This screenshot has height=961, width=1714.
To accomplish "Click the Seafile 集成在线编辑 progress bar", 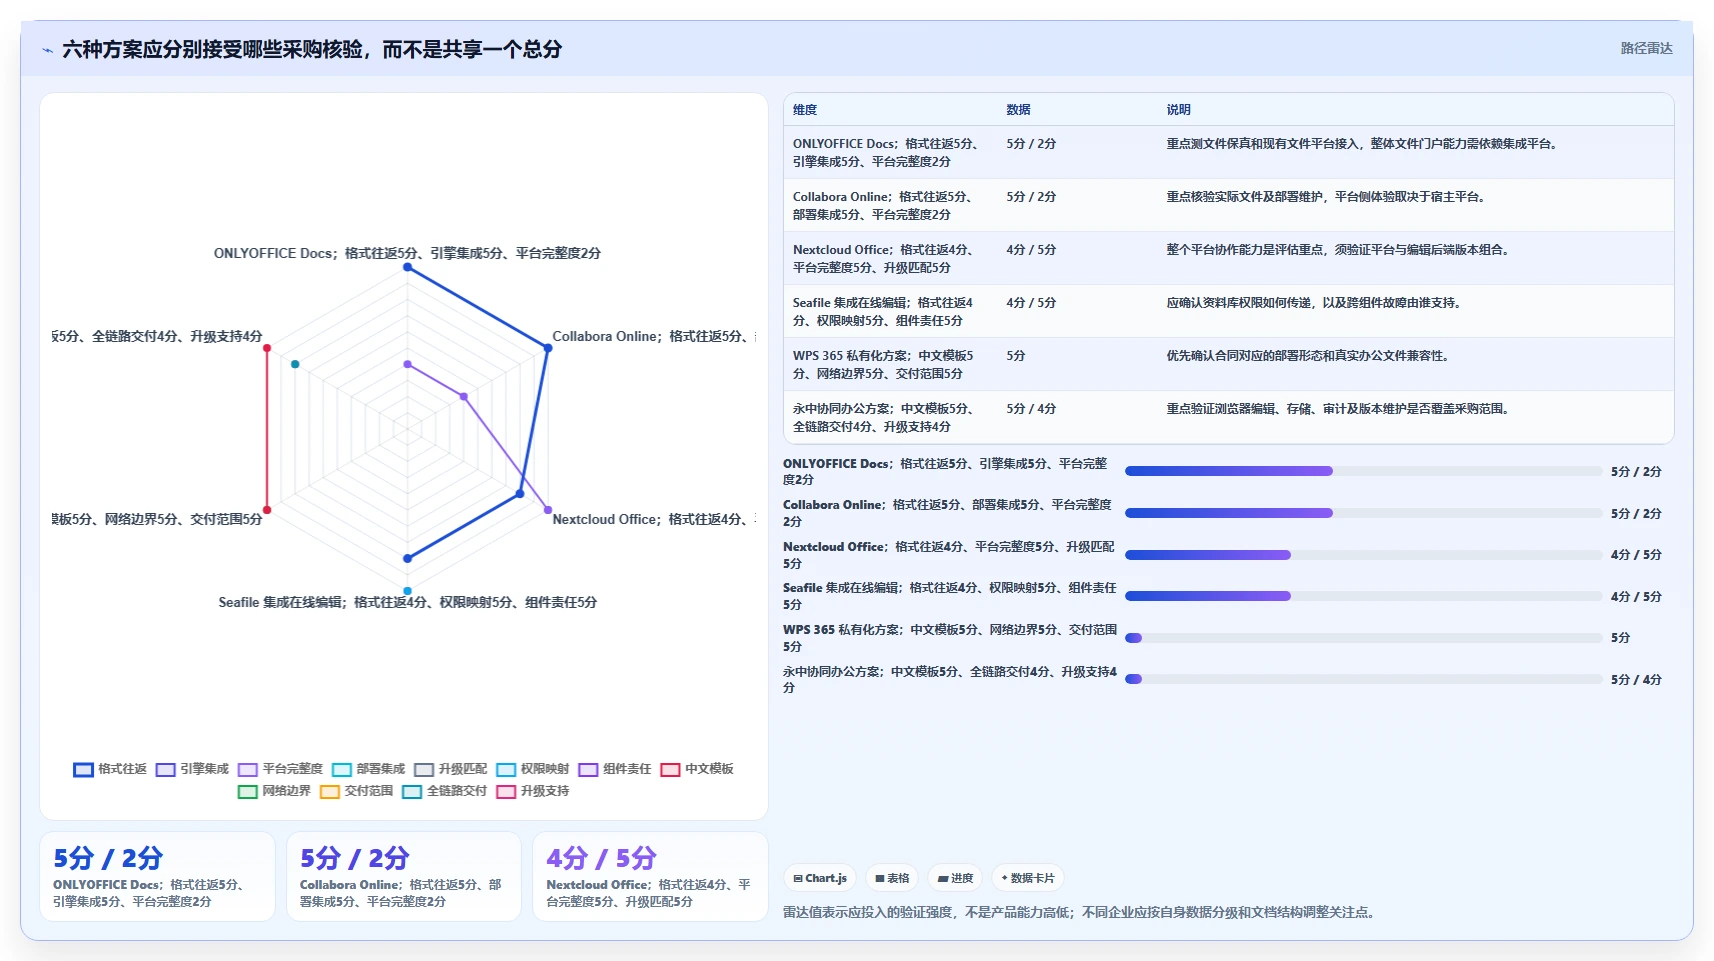I will (1364, 596).
